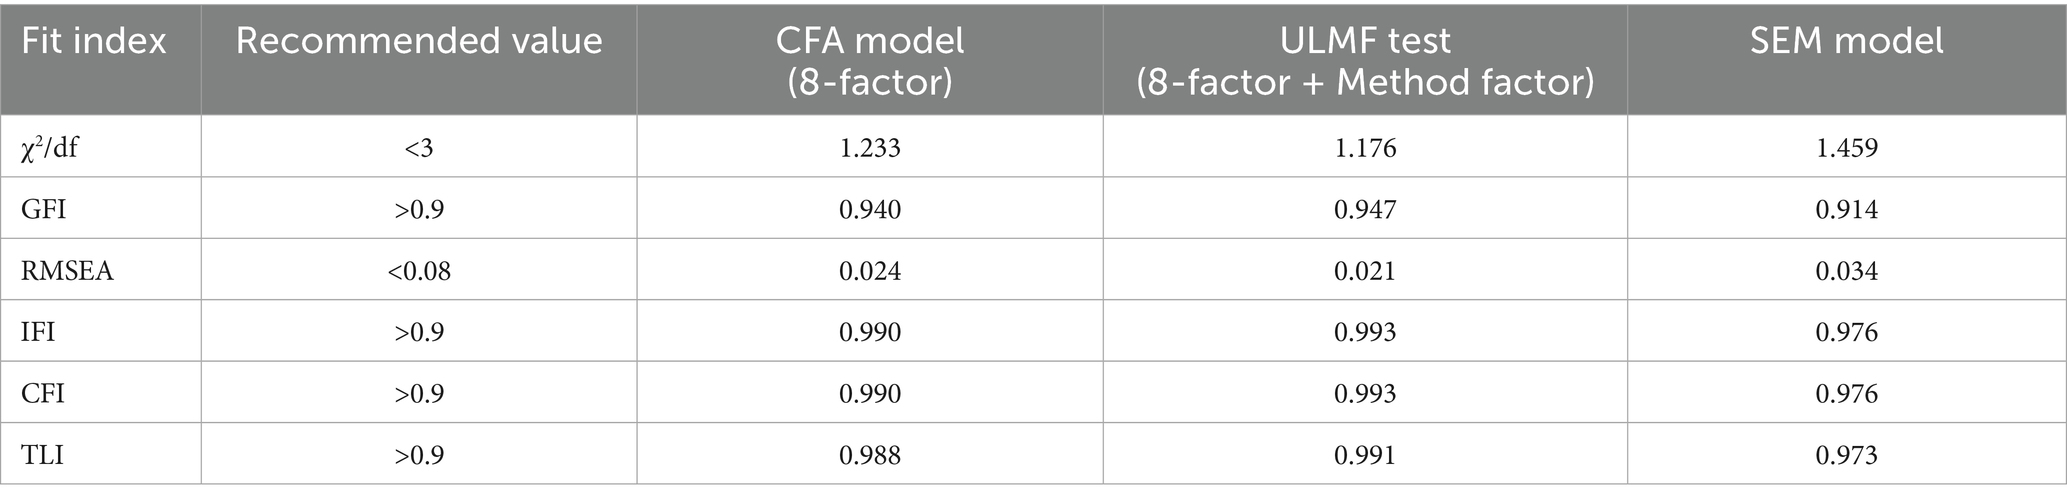
Task: Click the RMSEA value 0.034
Action: [1847, 270]
